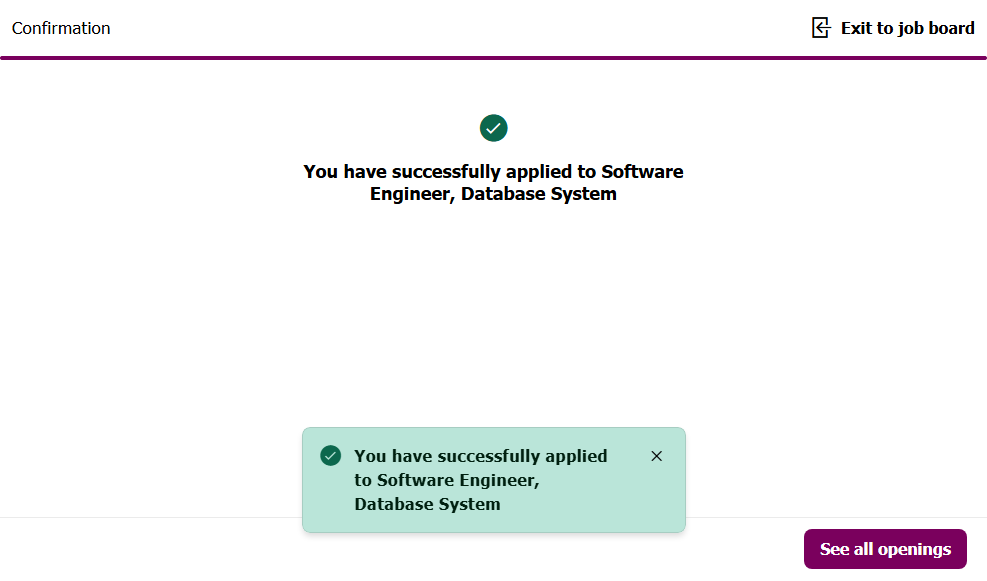Viewport: 987px width, 581px height.
Task: Select the 'Confirmation' header label
Action: 61,28
